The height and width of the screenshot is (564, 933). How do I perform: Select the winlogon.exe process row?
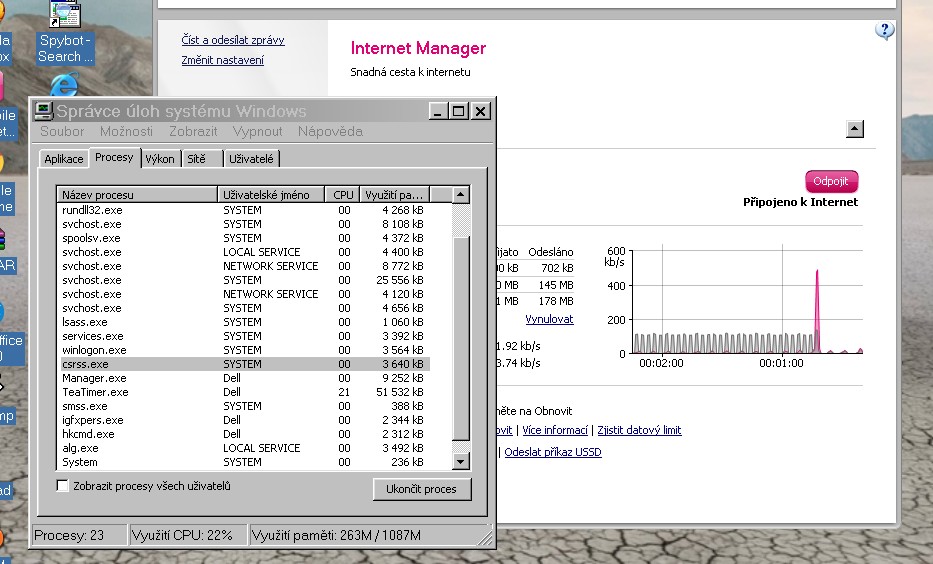243,350
